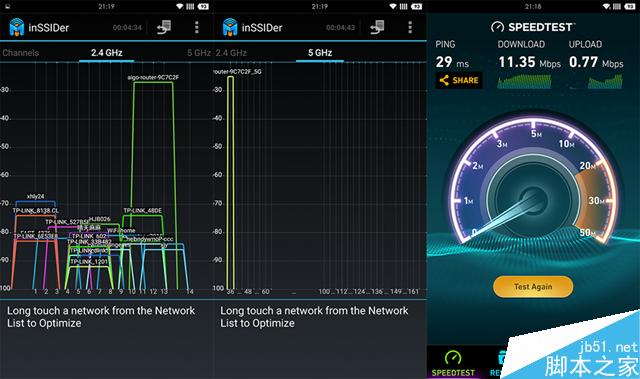Switch to 5 GHz tab in left panel
640x379 pixels.
pyautogui.click(x=199, y=53)
